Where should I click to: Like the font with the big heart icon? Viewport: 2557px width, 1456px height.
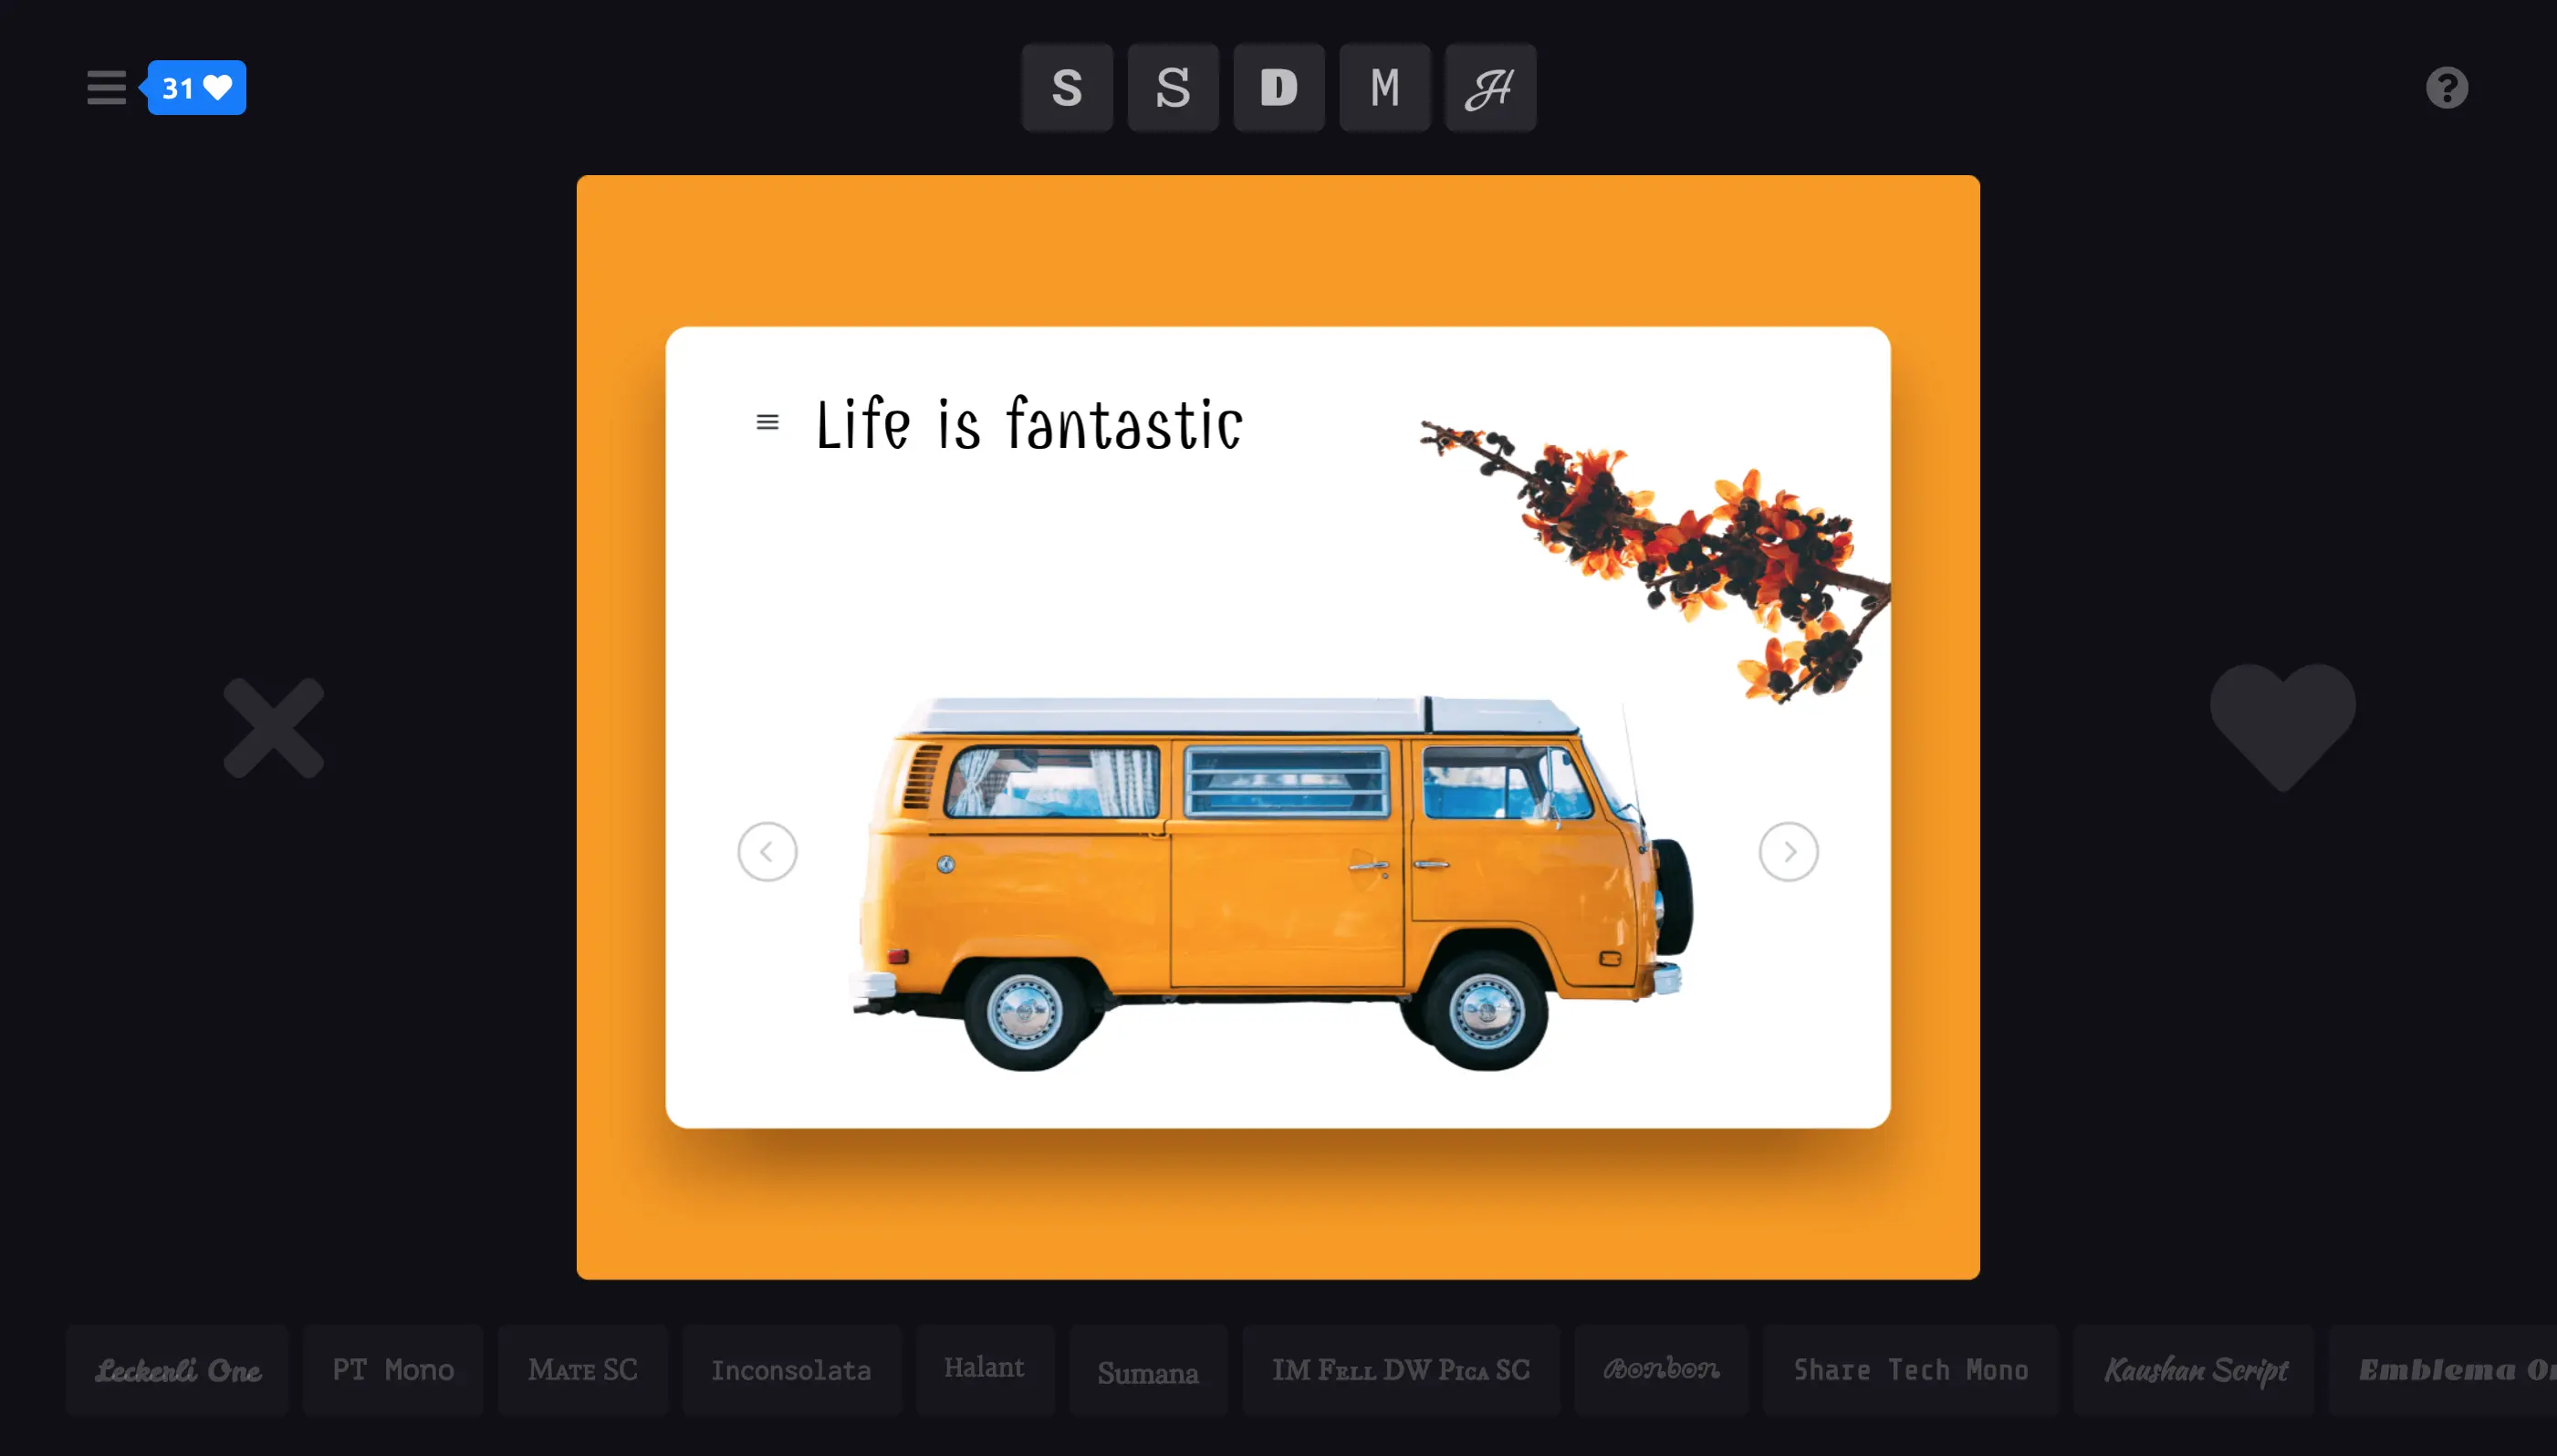(x=2282, y=726)
